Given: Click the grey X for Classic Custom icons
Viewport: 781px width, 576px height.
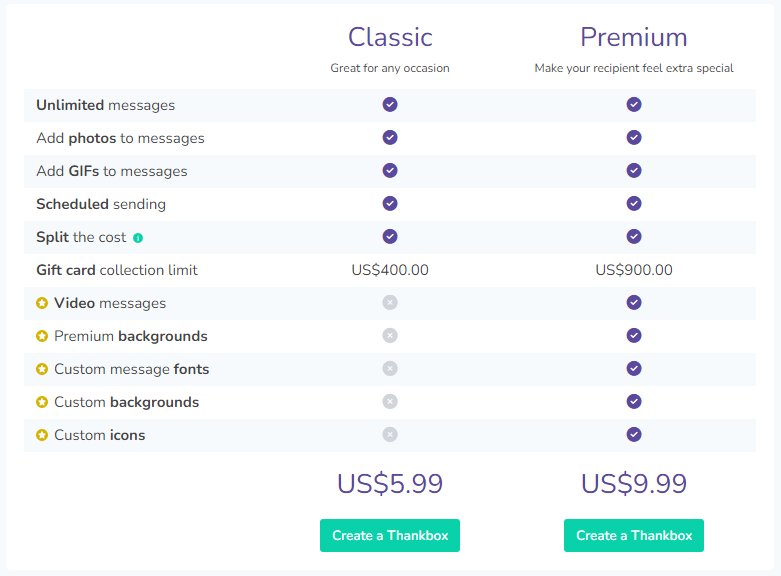Looking at the screenshot, I should click(390, 434).
